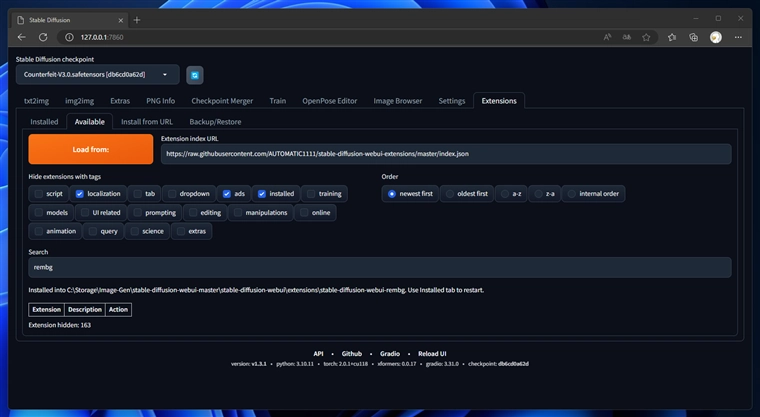Open a new browser tab
760x417 pixels.
click(x=137, y=20)
